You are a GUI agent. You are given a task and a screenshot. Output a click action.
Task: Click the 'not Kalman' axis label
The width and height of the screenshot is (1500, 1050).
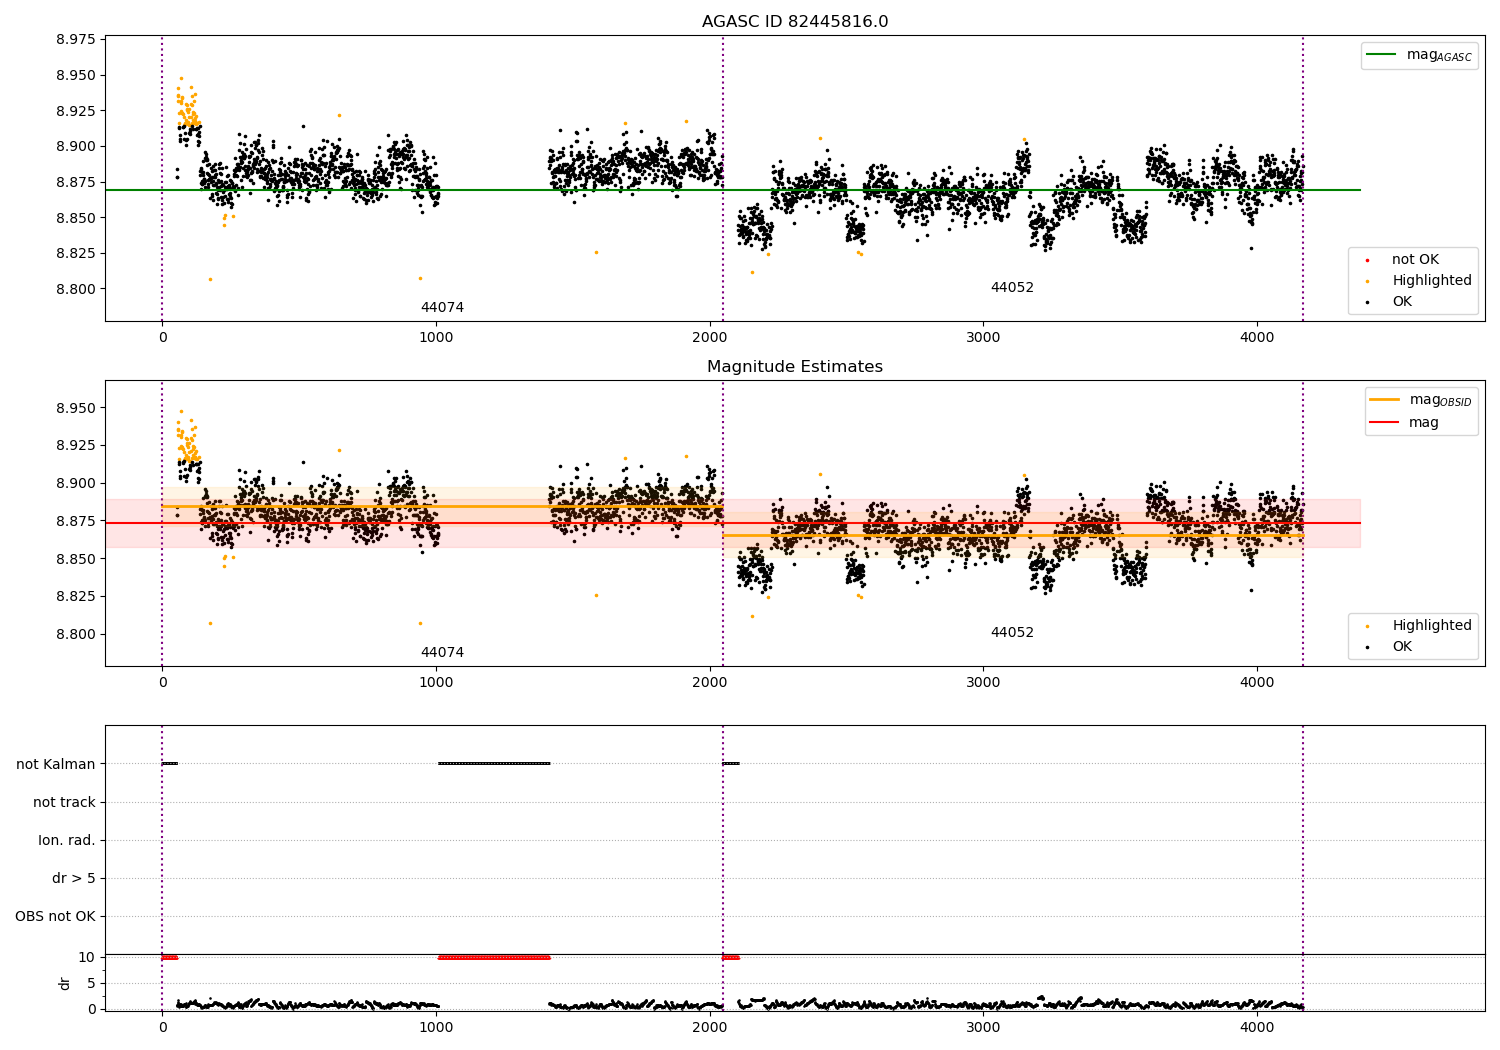point(56,764)
